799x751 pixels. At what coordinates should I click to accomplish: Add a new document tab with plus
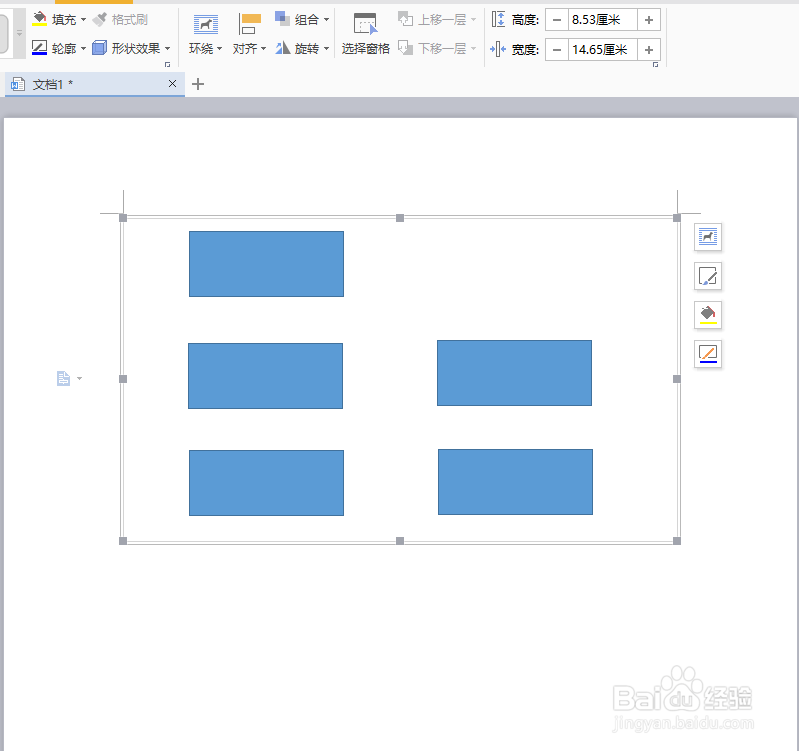pos(198,84)
